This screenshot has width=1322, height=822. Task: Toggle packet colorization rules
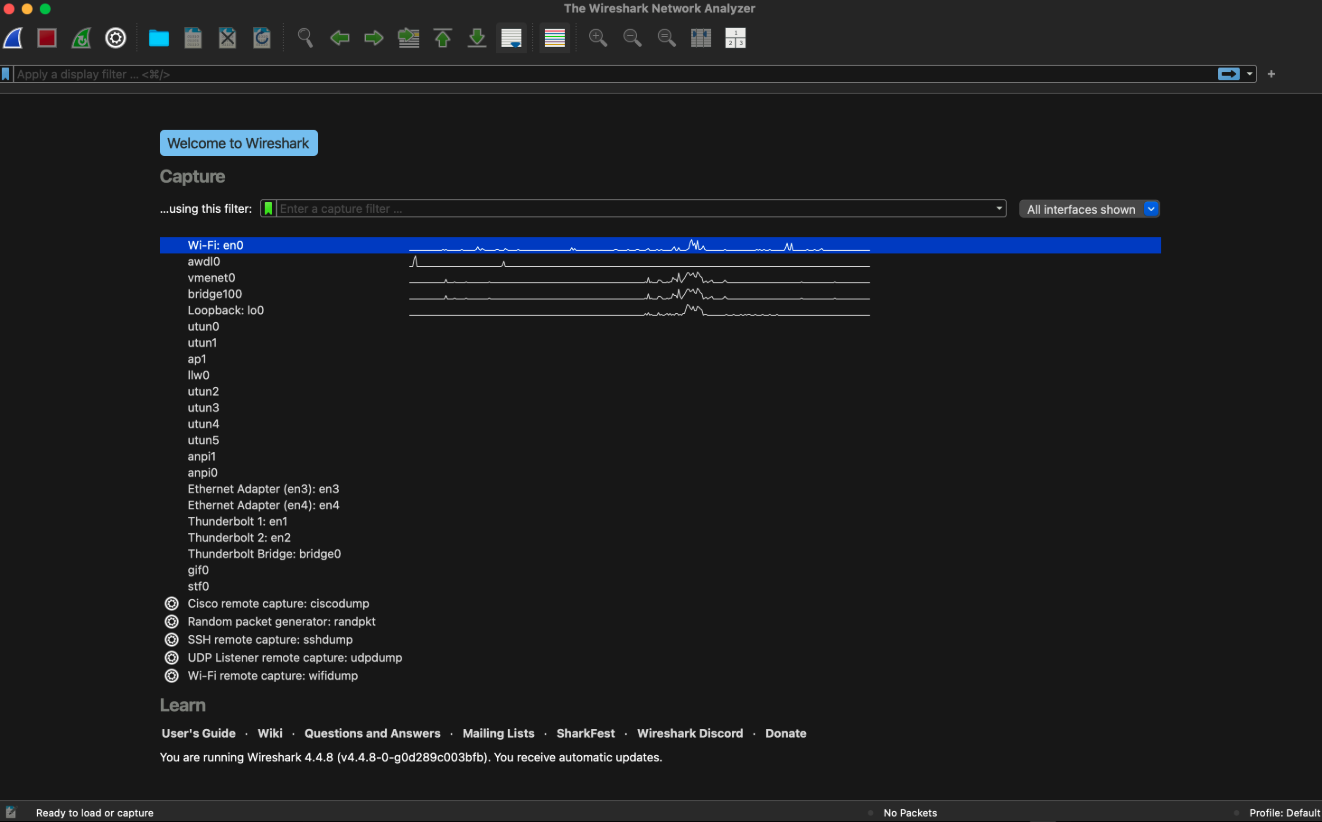point(554,38)
